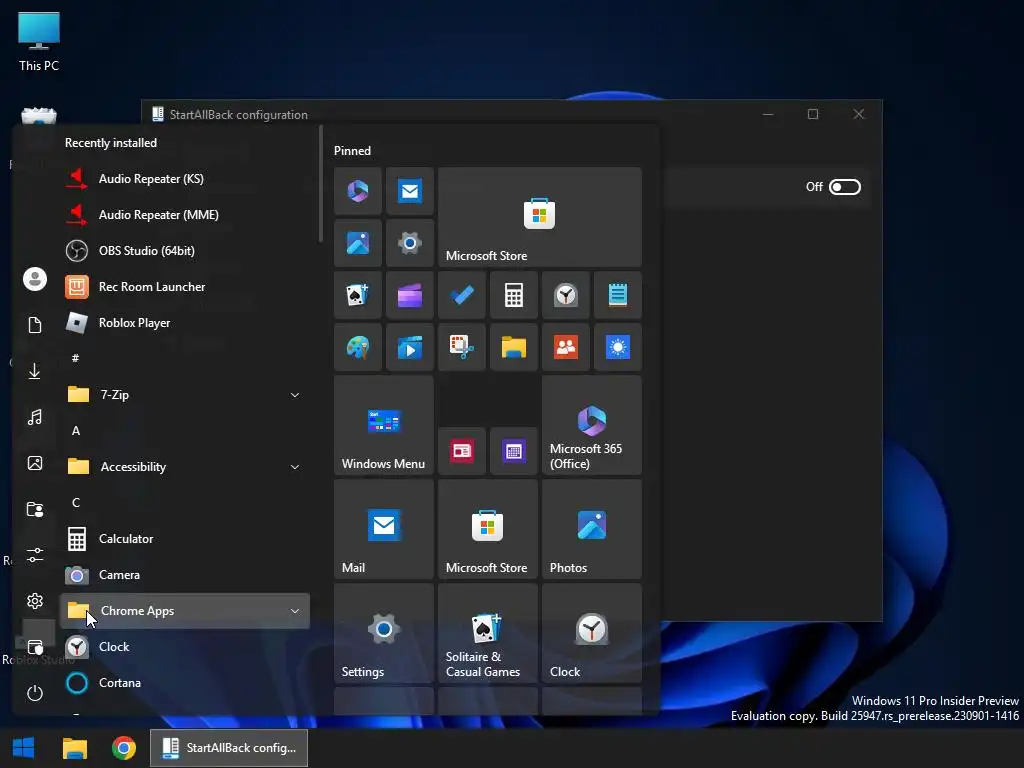Open the Notepad pinned tile
Image resolution: width=1024 pixels, height=768 pixels.
click(x=618, y=295)
